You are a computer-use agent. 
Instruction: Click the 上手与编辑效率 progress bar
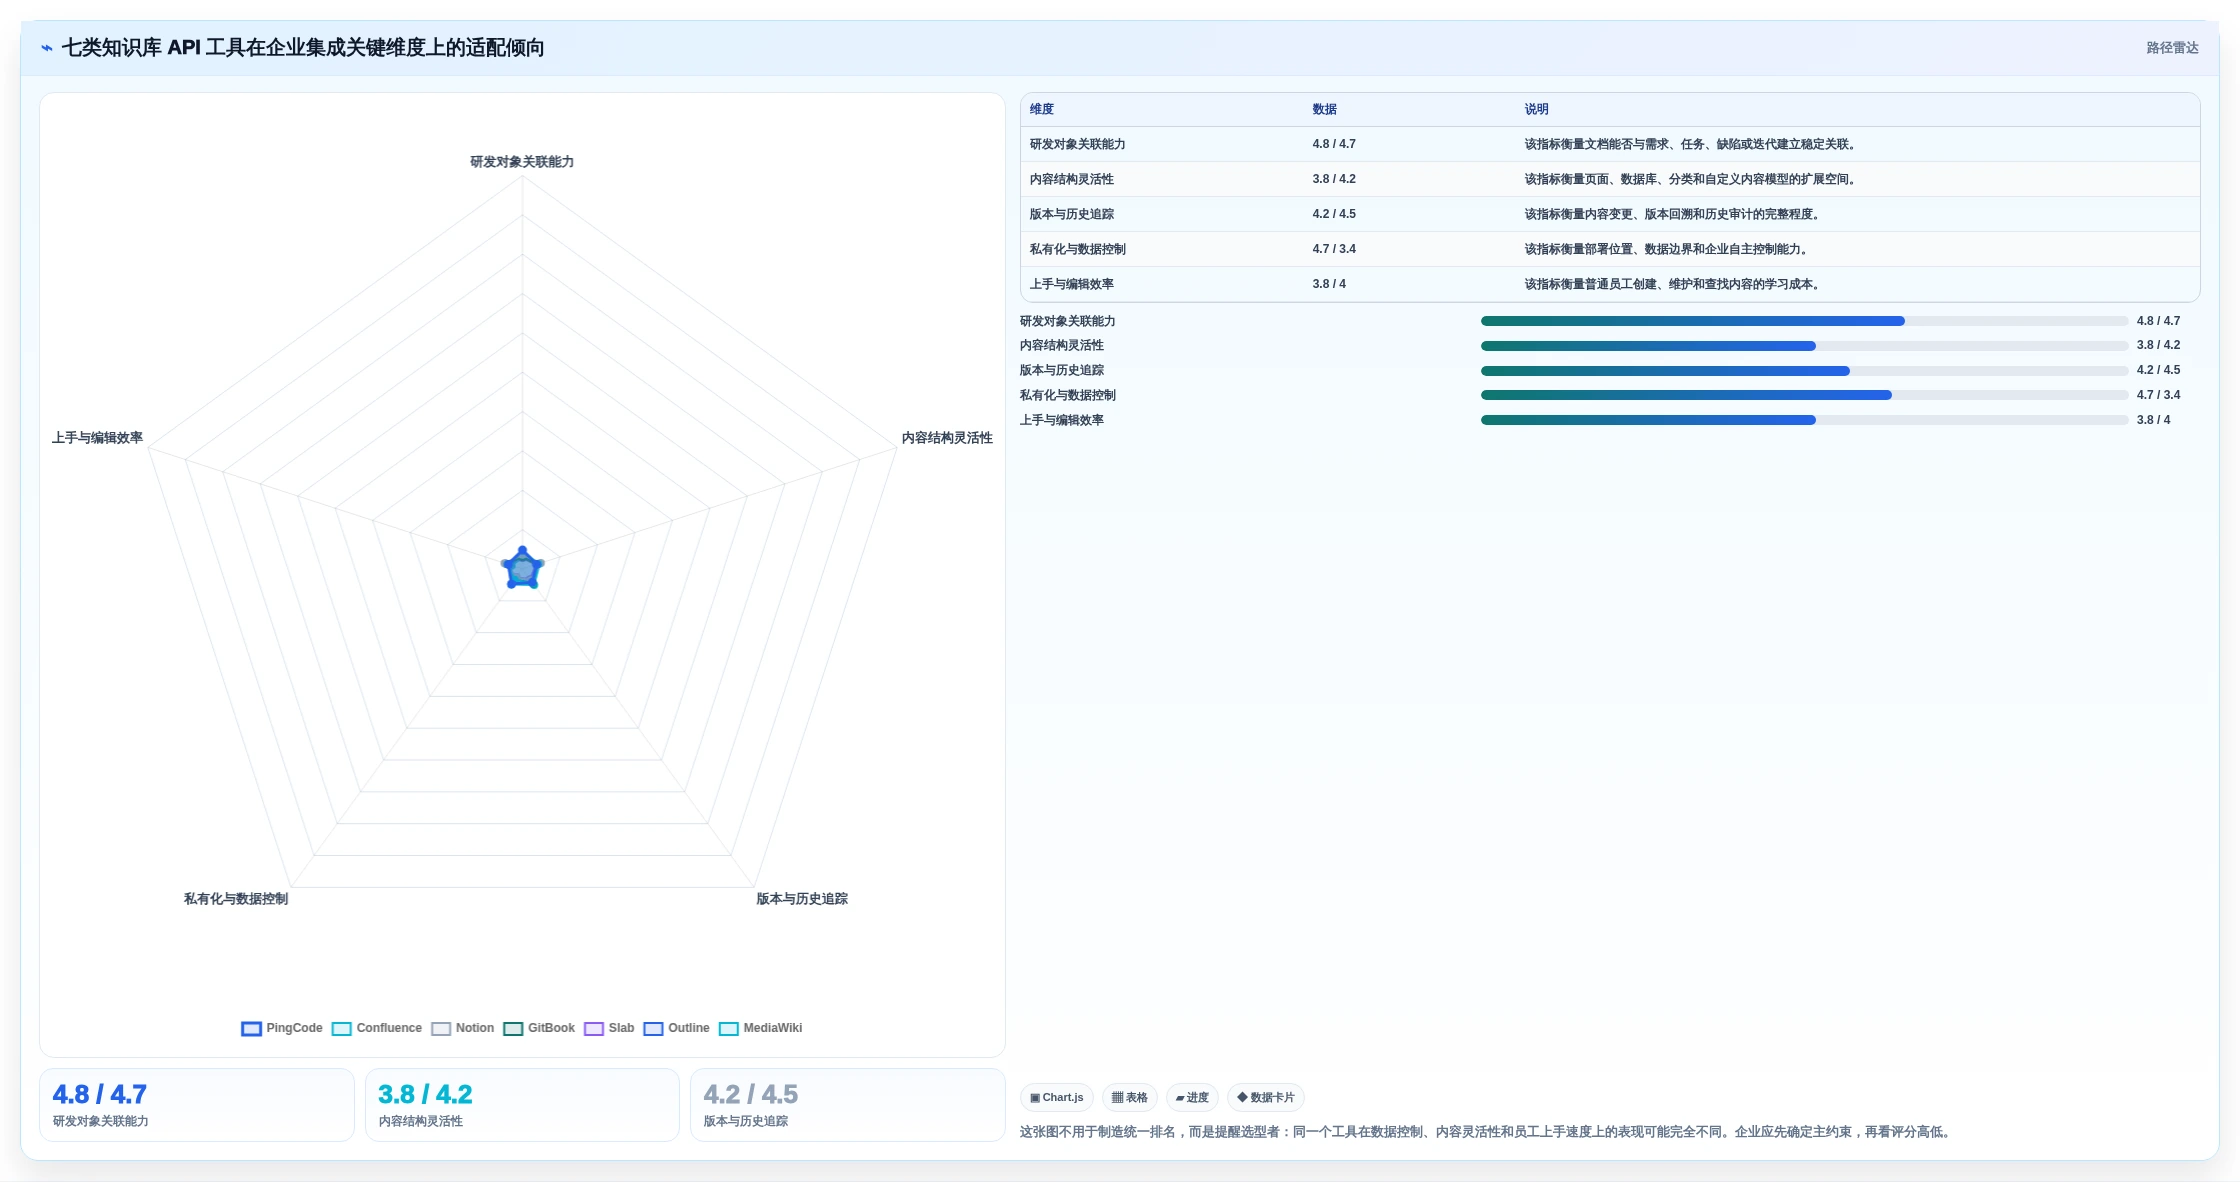pyautogui.click(x=1804, y=420)
